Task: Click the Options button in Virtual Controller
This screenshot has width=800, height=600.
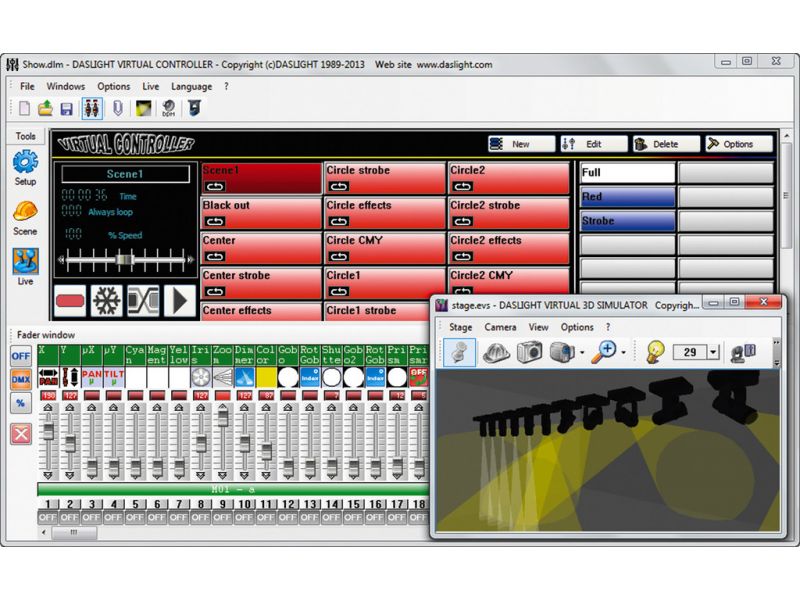Action: [x=739, y=144]
